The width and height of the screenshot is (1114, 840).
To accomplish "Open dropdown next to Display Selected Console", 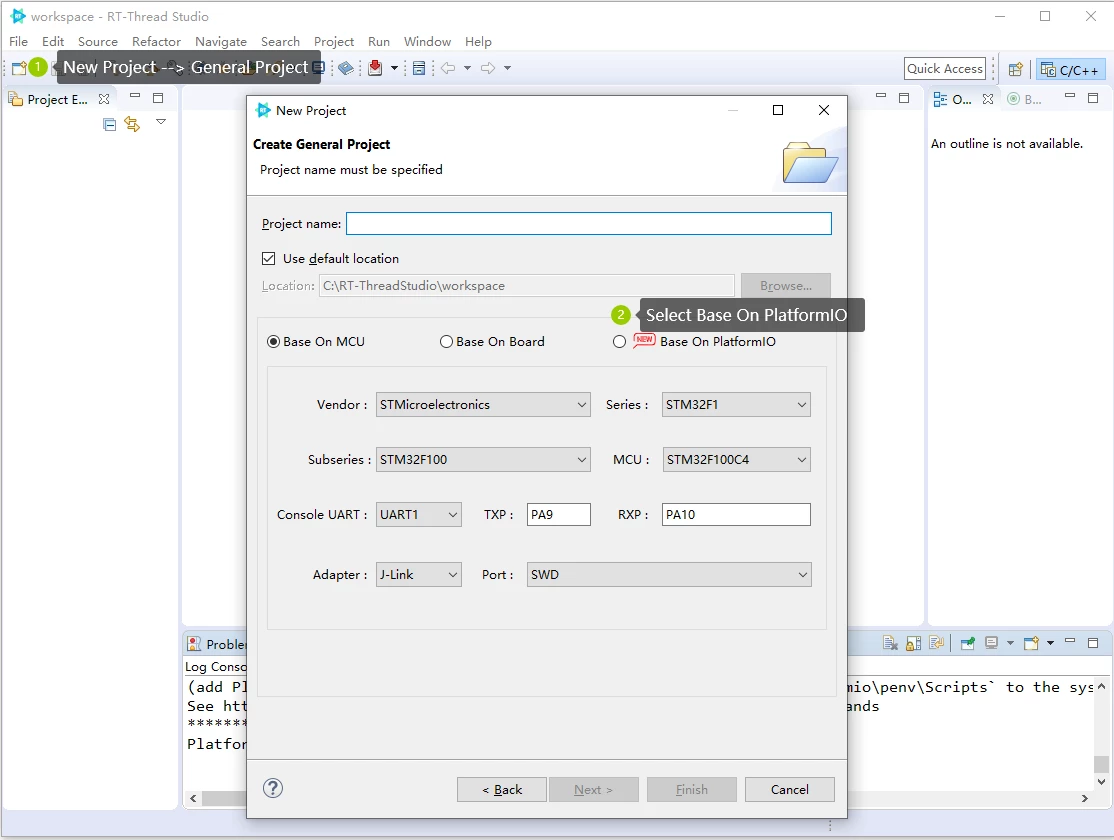I will [1010, 643].
